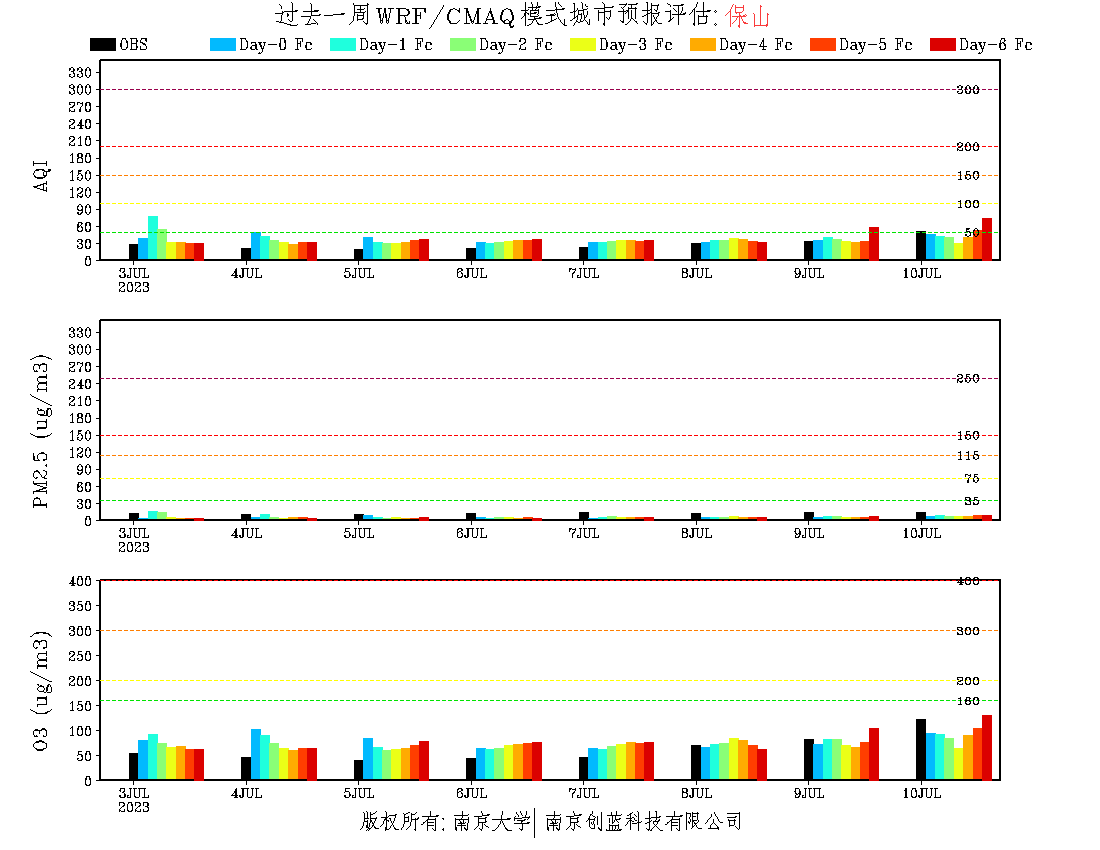Viewport: 1100px width, 850px height.
Task: Click the Day-6 Fc legend label
Action: pyautogui.click(x=995, y=45)
